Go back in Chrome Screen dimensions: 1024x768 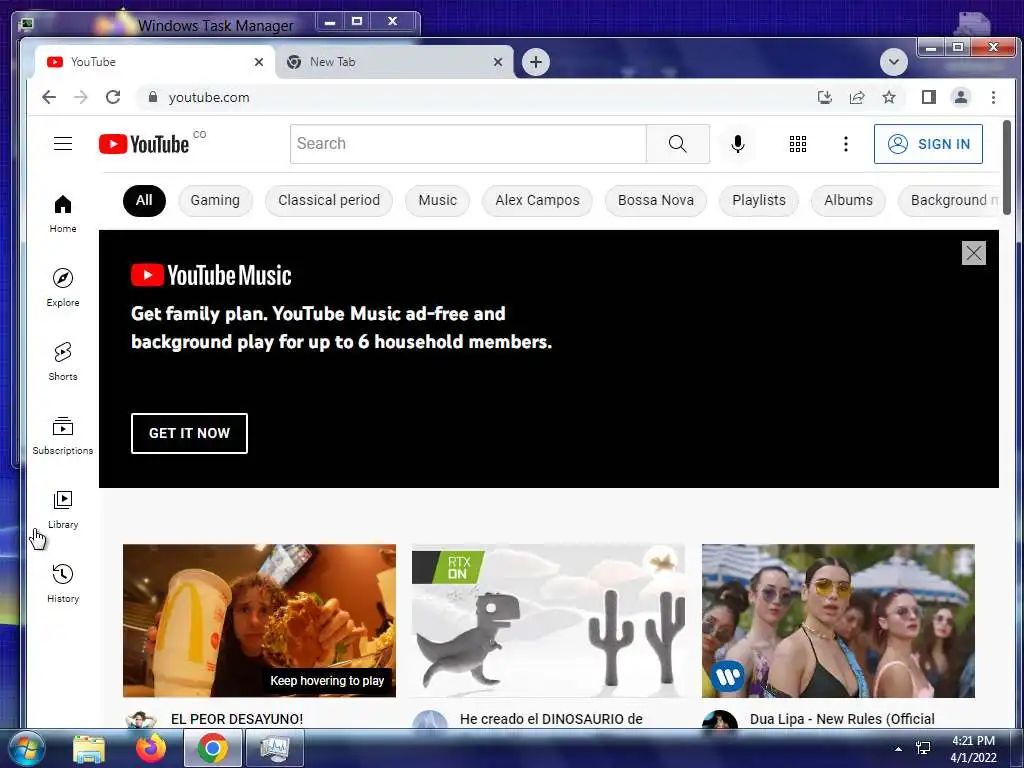coord(49,97)
